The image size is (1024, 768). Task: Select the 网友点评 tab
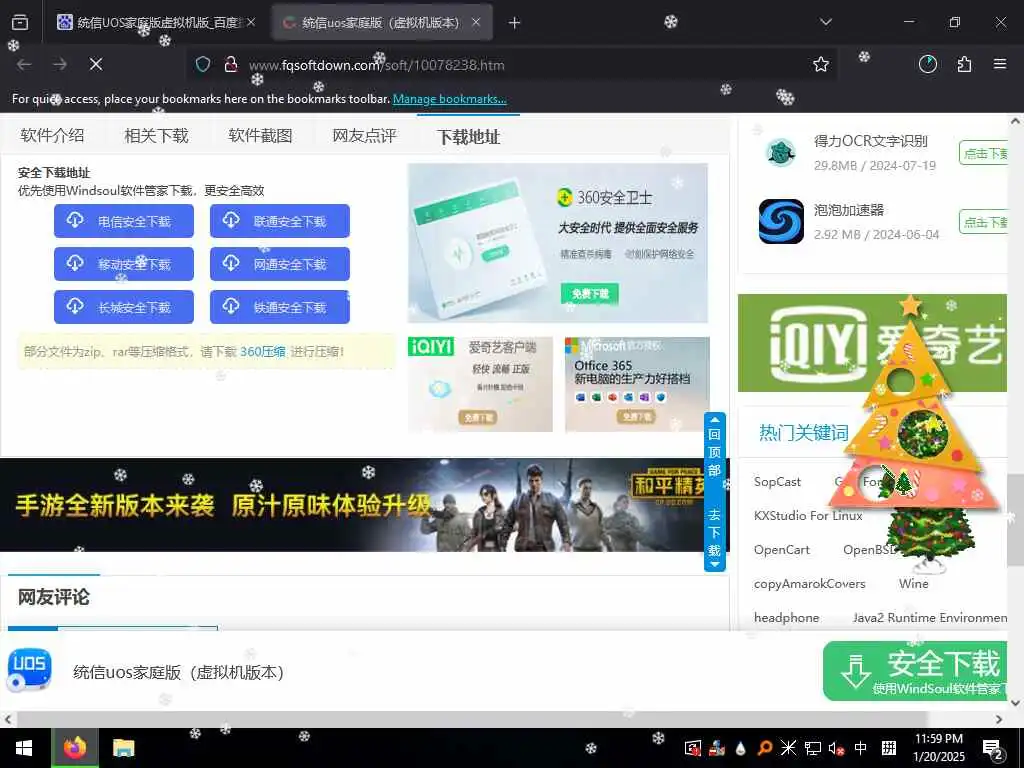pyautogui.click(x=364, y=136)
